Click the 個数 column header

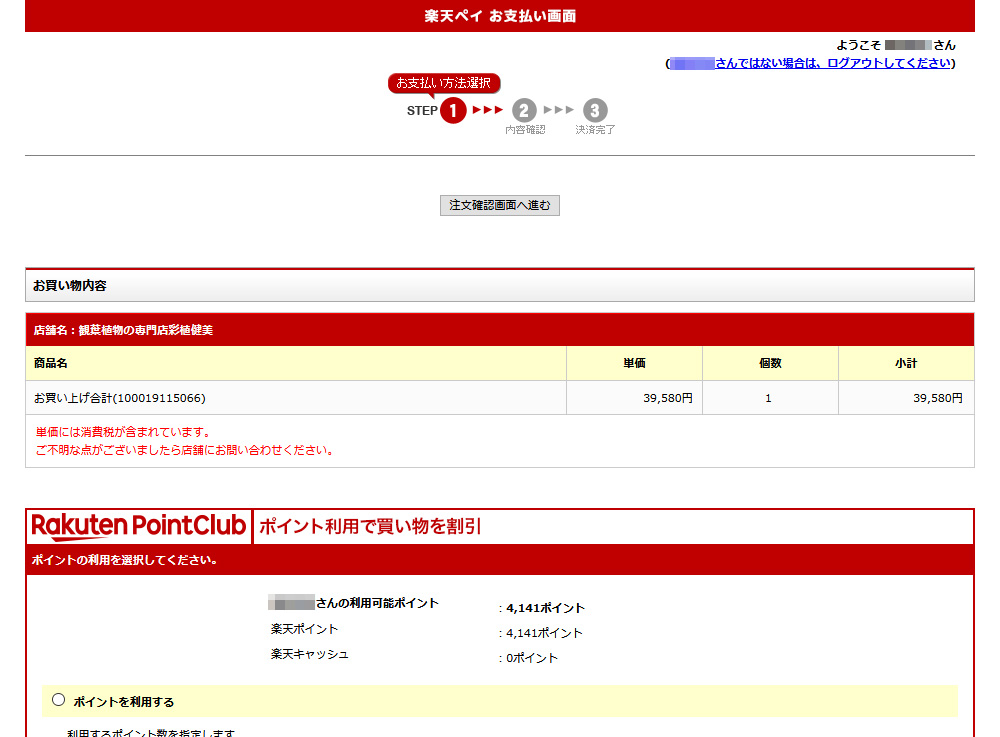coord(770,364)
